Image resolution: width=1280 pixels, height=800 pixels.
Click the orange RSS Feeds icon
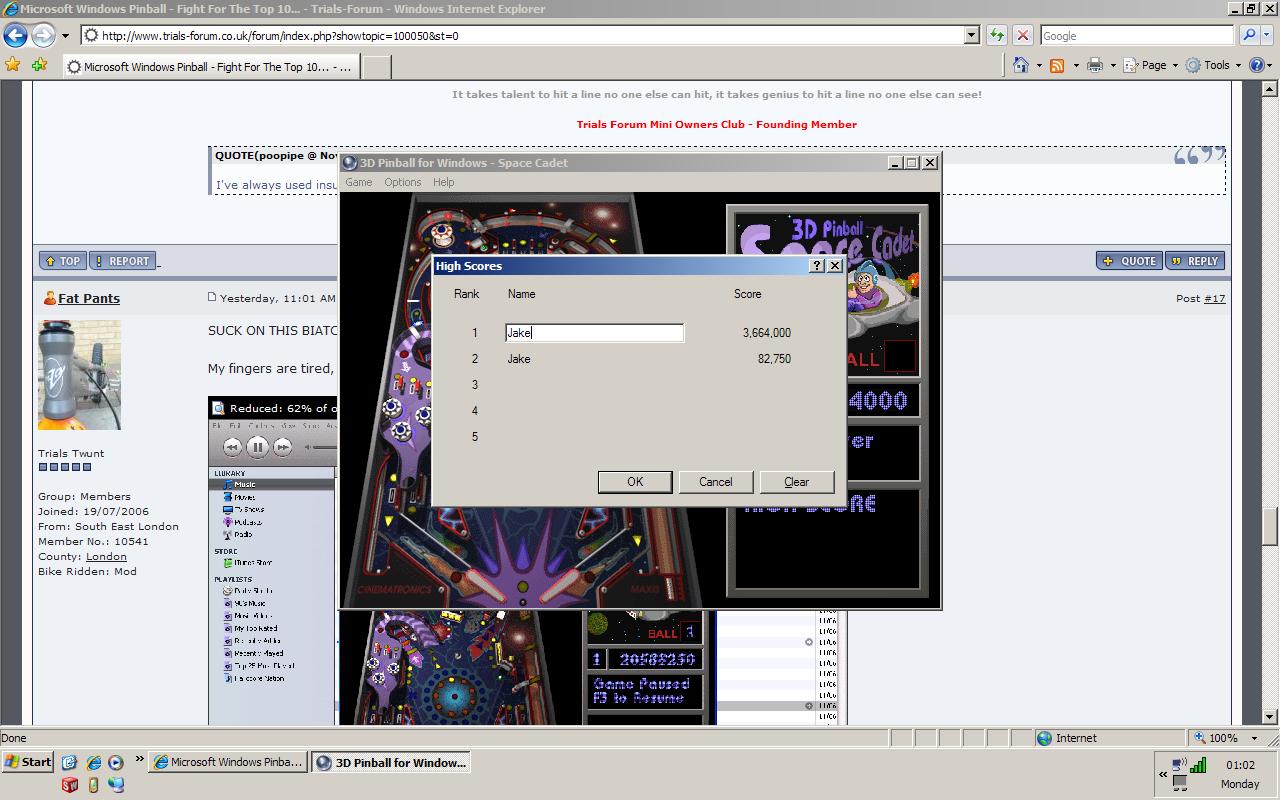[1056, 65]
